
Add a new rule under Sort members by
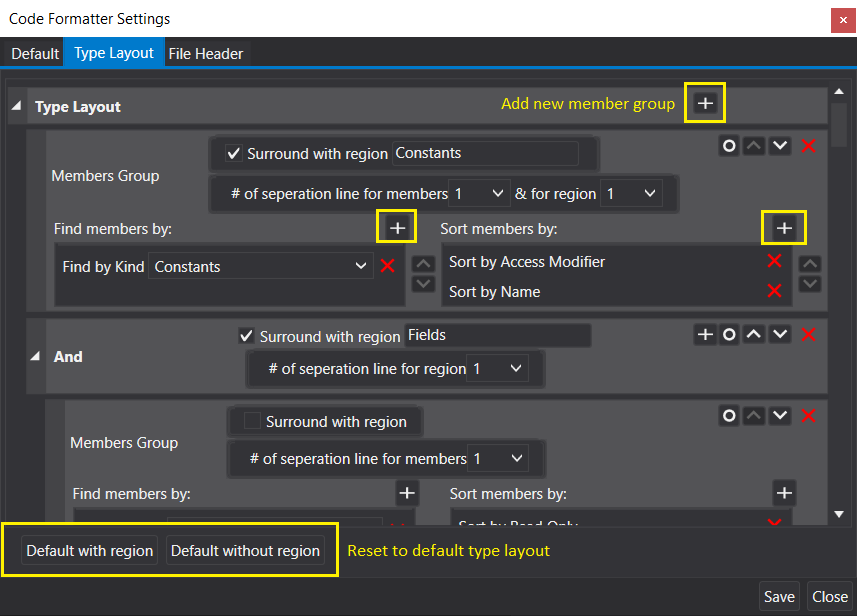[784, 227]
